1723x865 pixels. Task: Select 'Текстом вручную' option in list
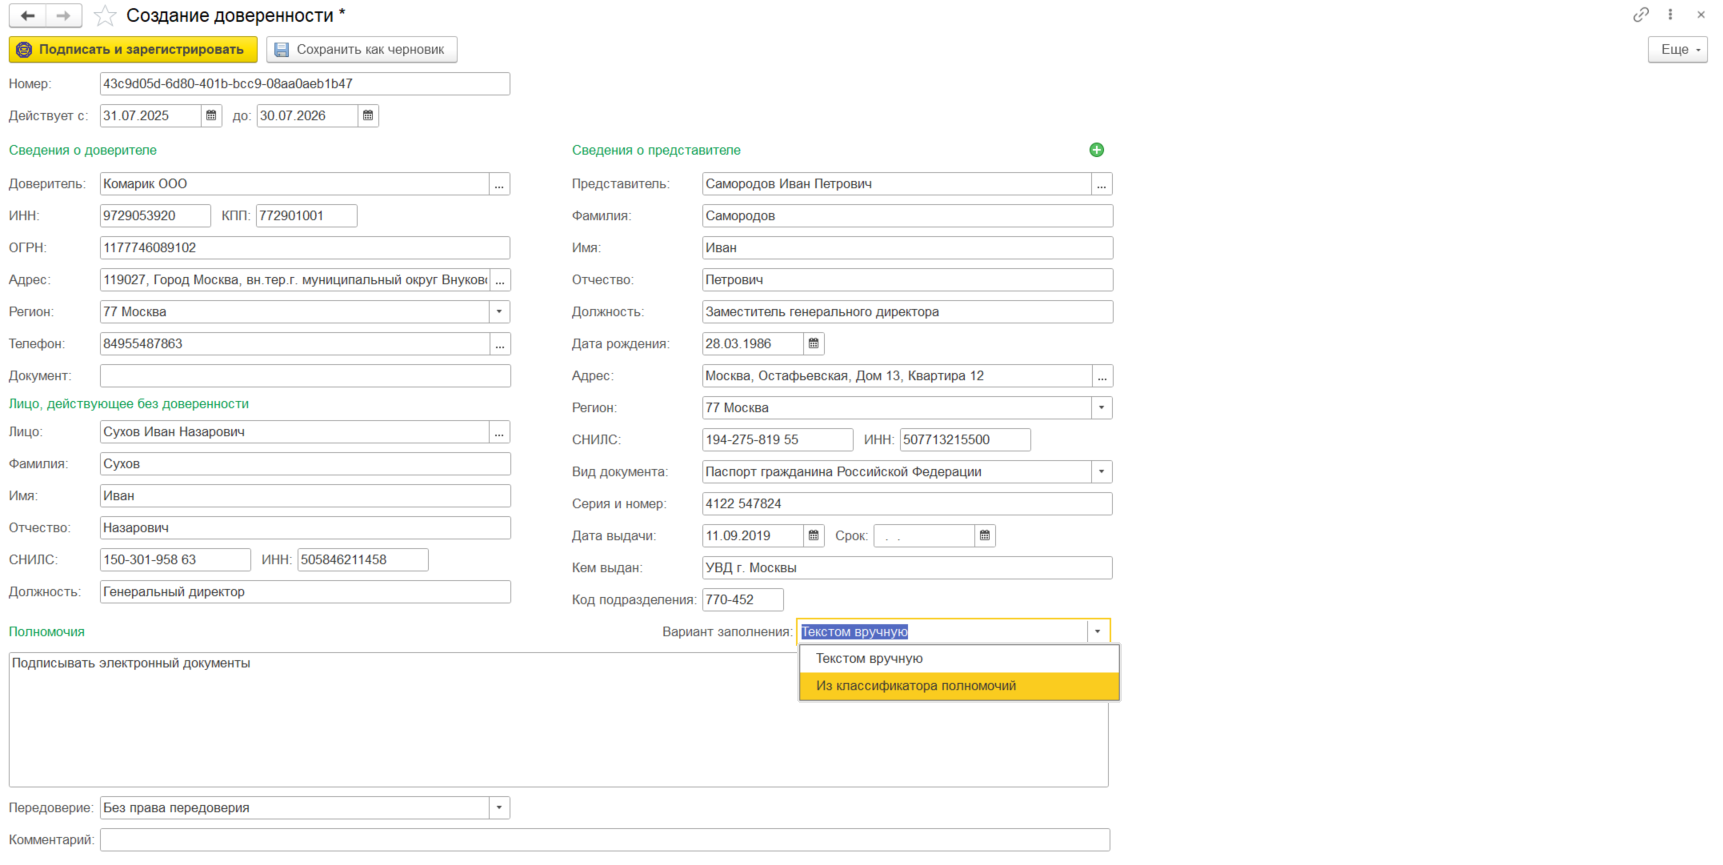click(x=959, y=659)
